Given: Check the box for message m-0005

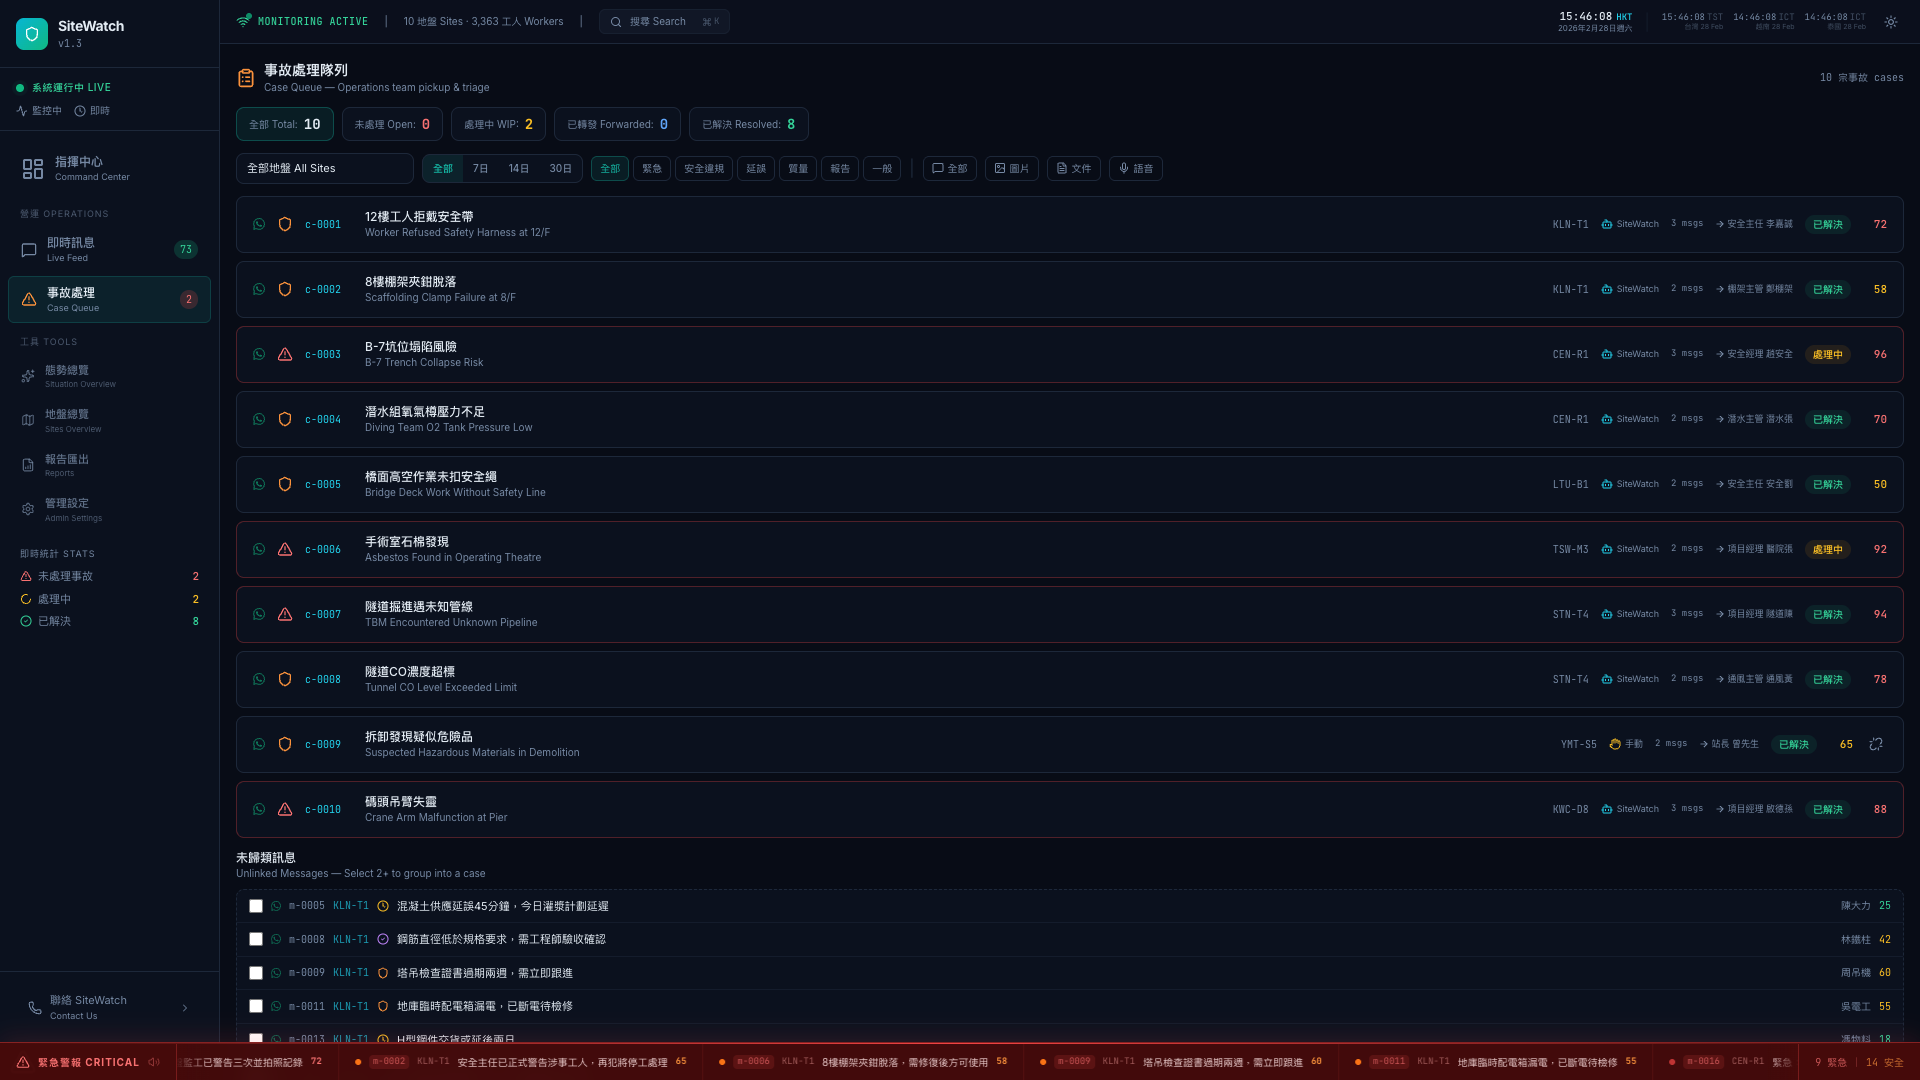Looking at the screenshot, I should (256, 906).
